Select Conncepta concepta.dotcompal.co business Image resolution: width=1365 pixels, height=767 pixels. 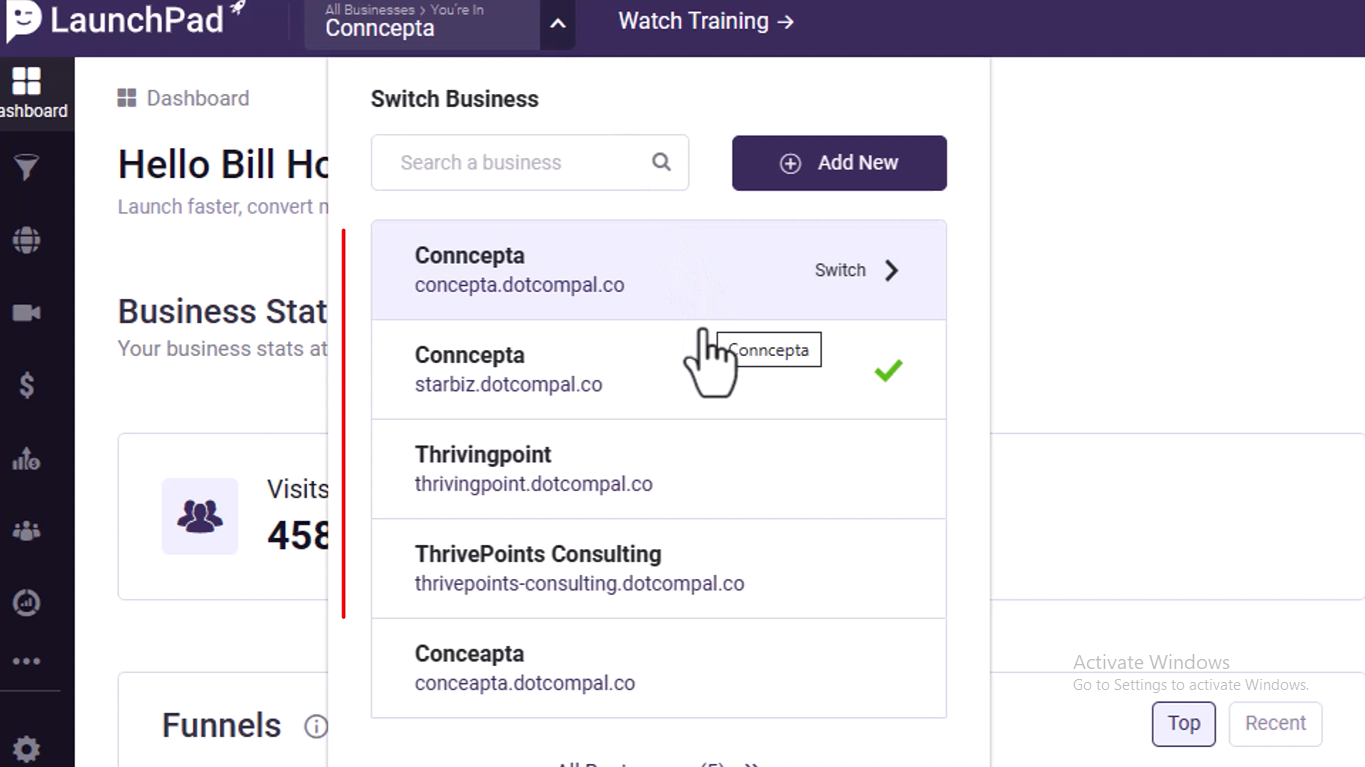(659, 270)
